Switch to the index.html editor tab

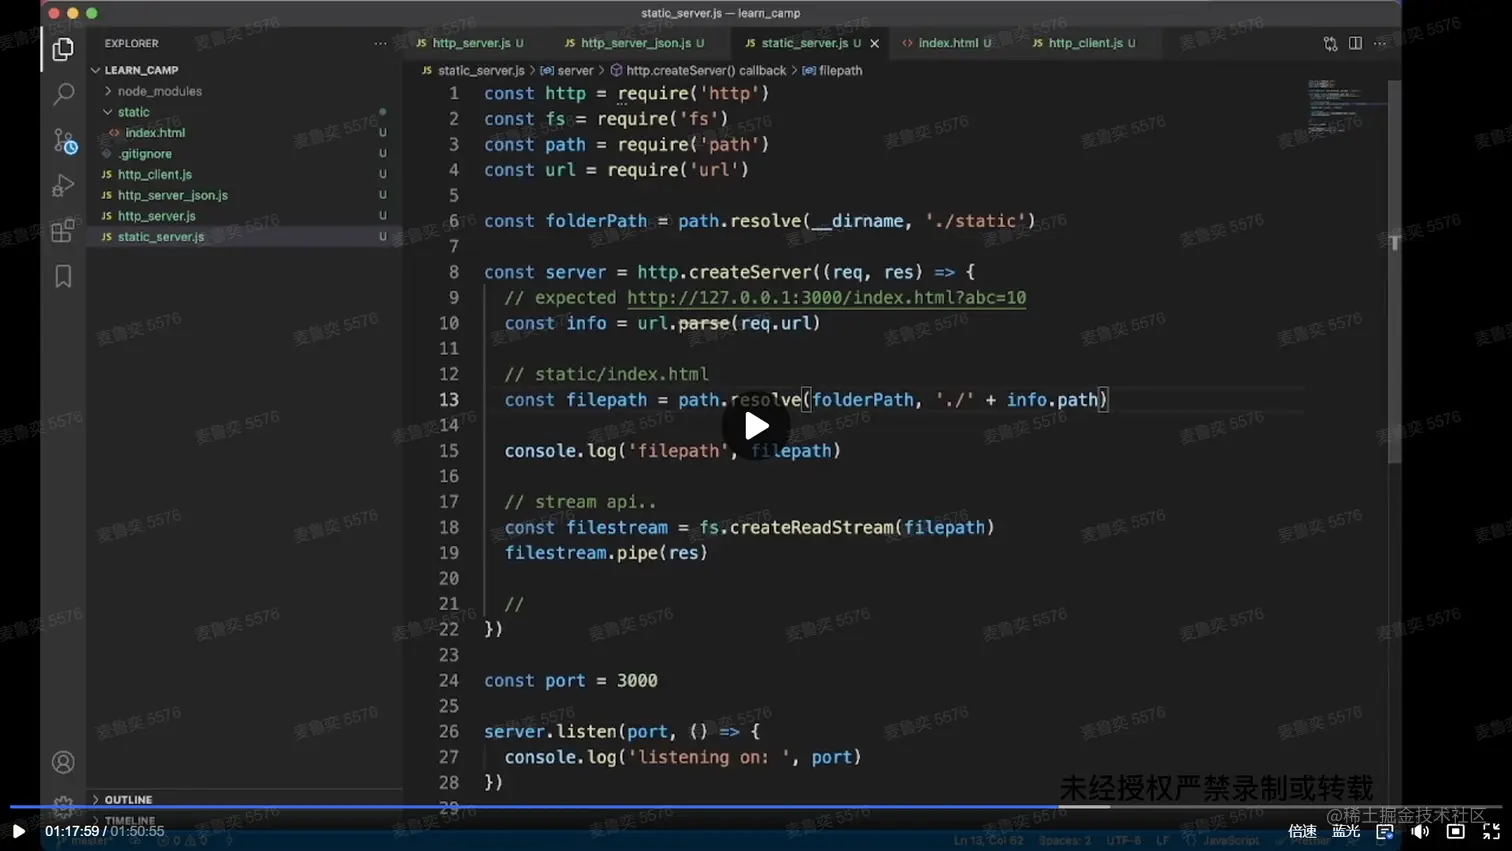(x=947, y=44)
